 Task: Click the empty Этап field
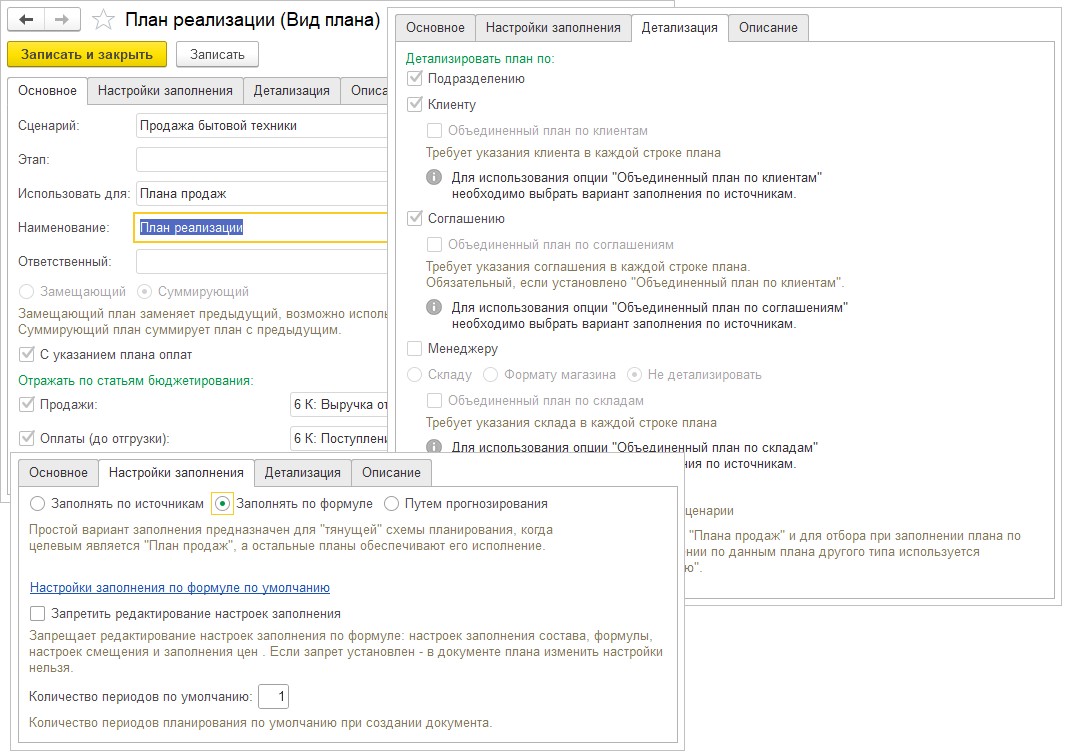coord(262,159)
